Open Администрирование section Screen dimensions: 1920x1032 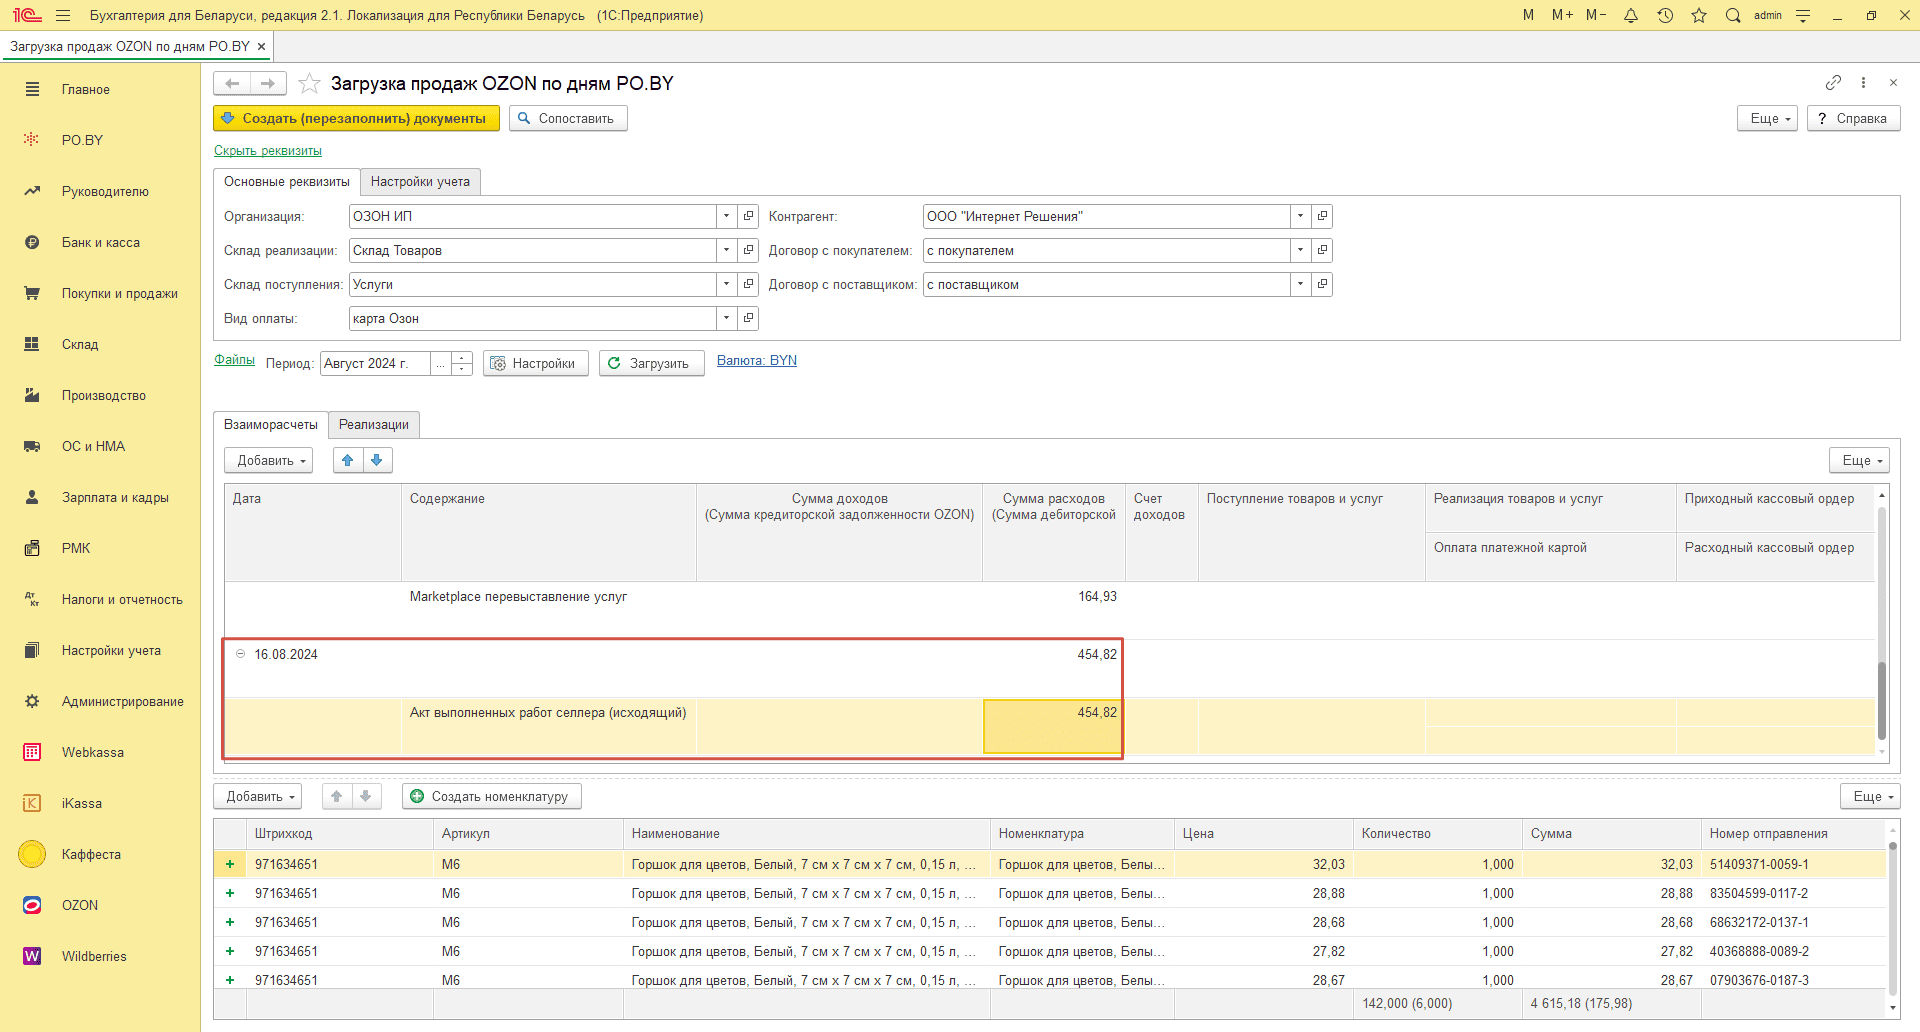[122, 702]
